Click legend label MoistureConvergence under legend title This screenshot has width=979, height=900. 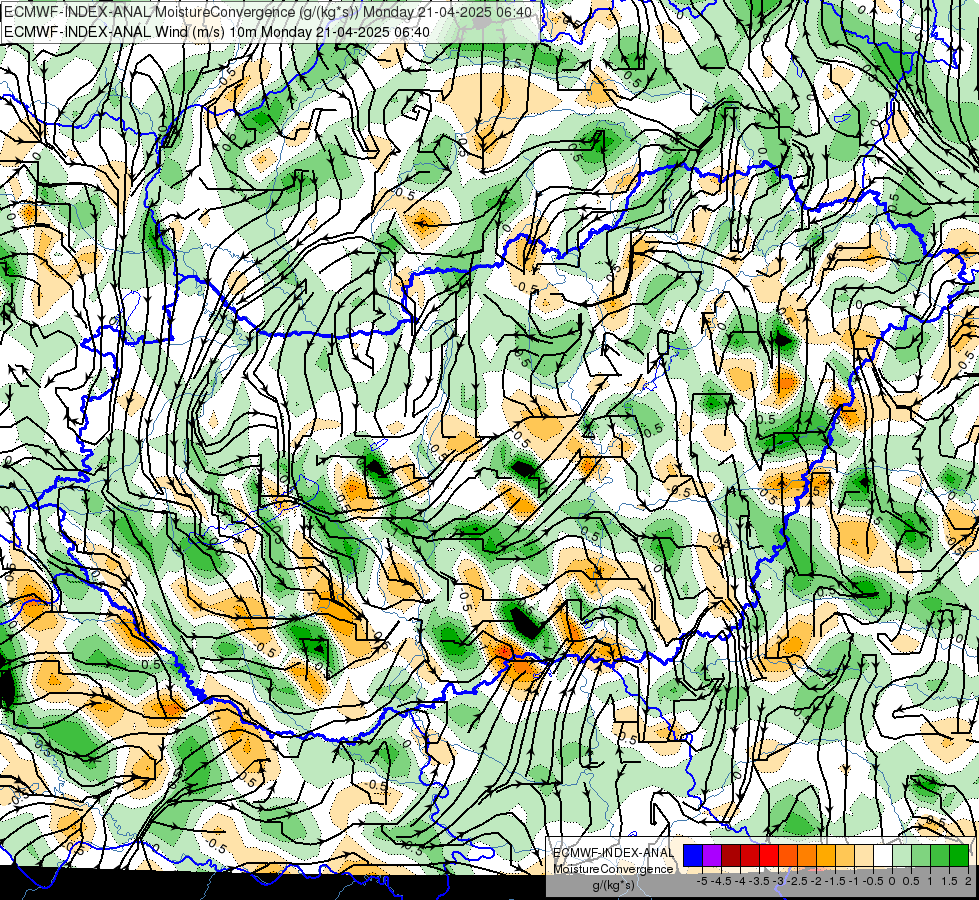[613, 869]
